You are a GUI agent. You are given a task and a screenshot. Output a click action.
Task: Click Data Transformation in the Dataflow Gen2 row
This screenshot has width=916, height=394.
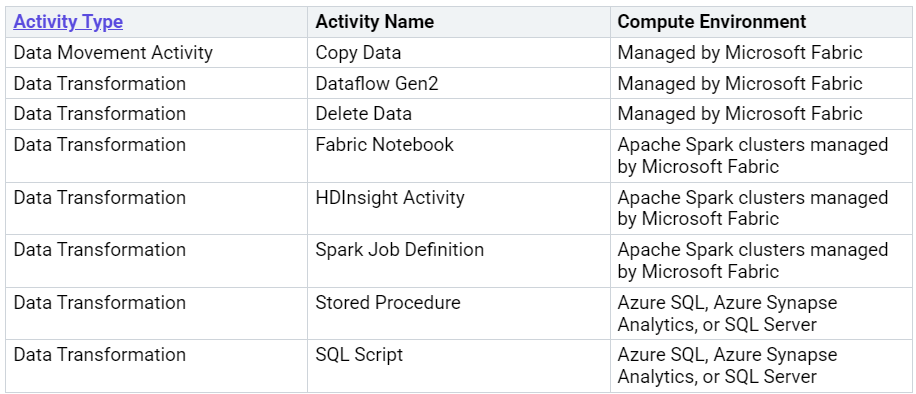[x=99, y=84]
